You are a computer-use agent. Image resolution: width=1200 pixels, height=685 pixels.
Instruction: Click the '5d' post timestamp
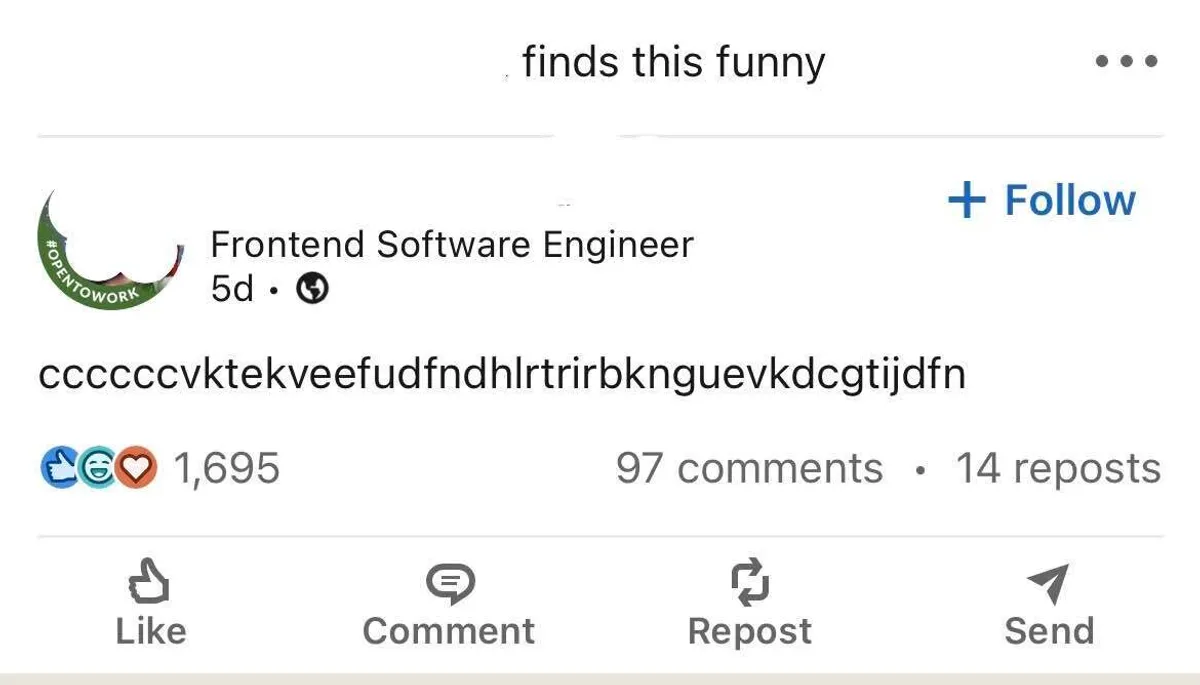[x=232, y=289]
